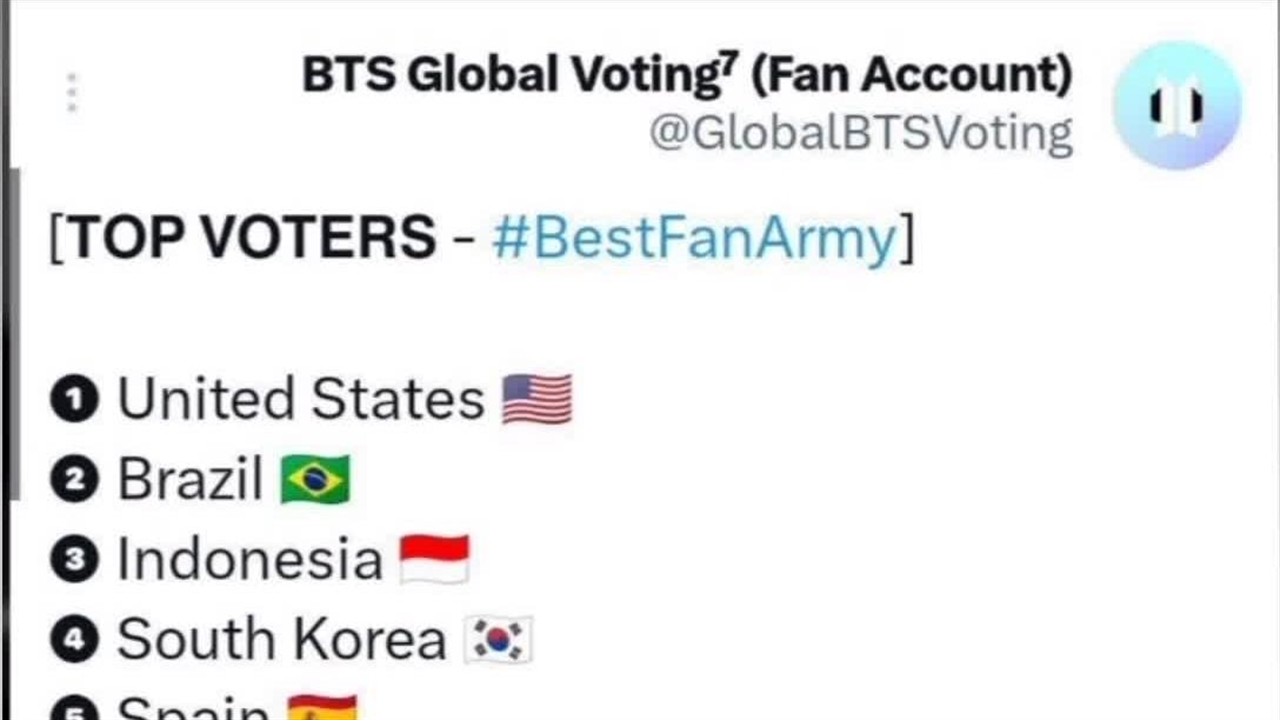Viewport: 1280px width, 720px height.
Task: Click the Indonesia list entry text
Action: 250,559
